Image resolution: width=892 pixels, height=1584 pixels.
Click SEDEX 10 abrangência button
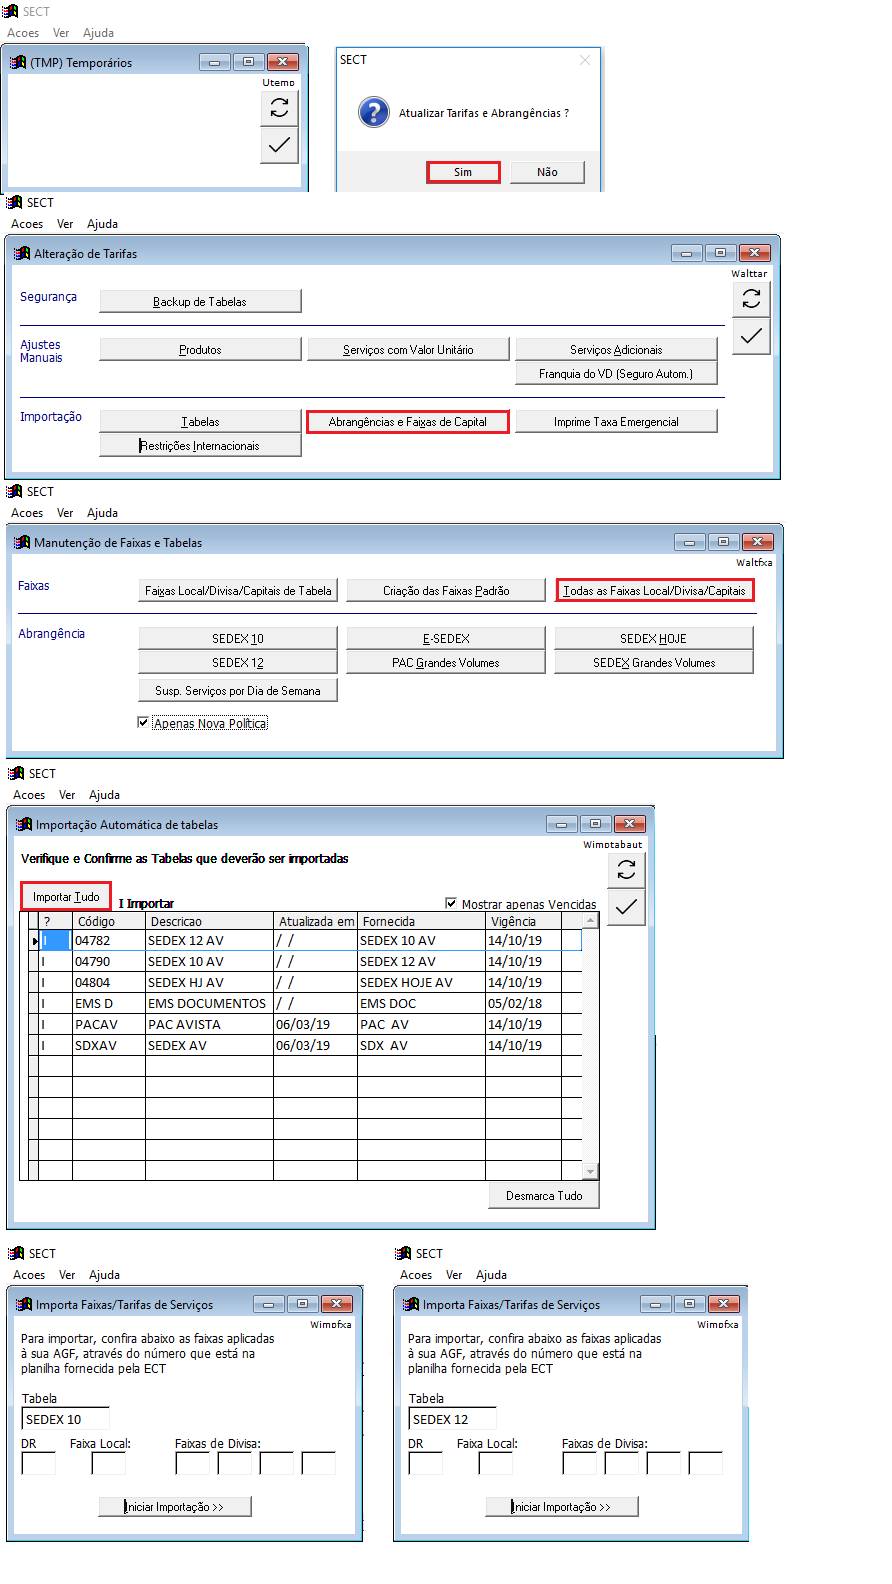tap(238, 638)
